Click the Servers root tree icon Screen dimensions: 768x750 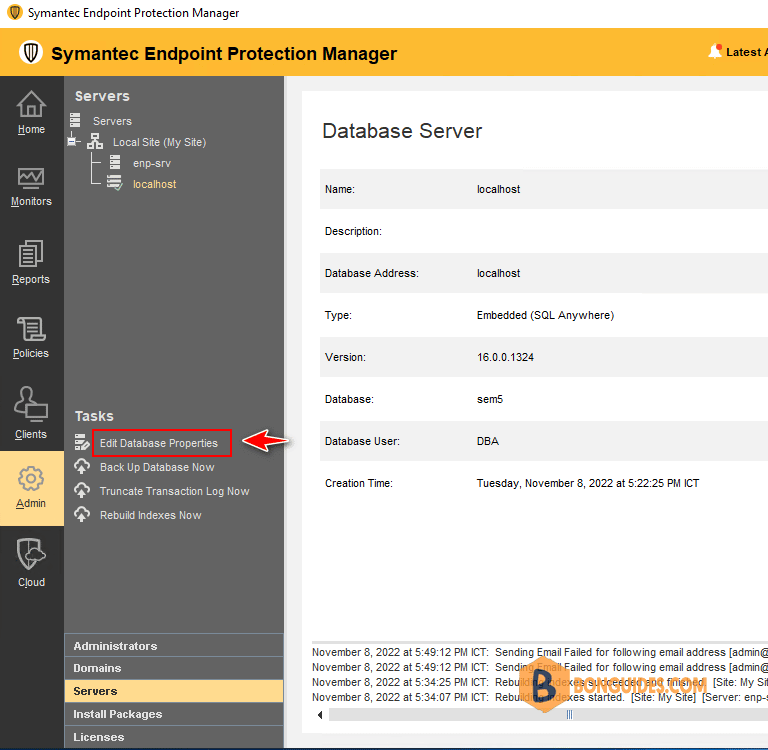coord(75,120)
